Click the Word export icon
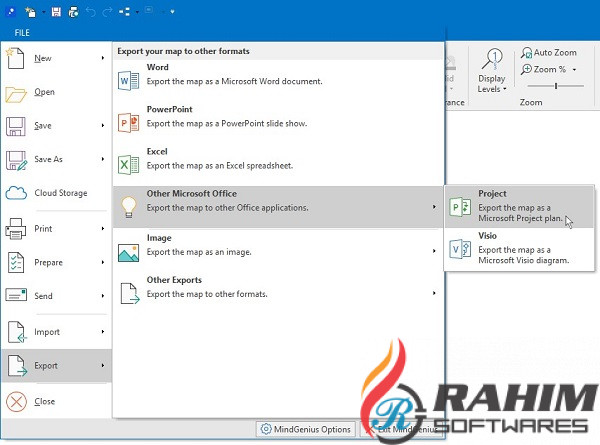 pos(129,80)
